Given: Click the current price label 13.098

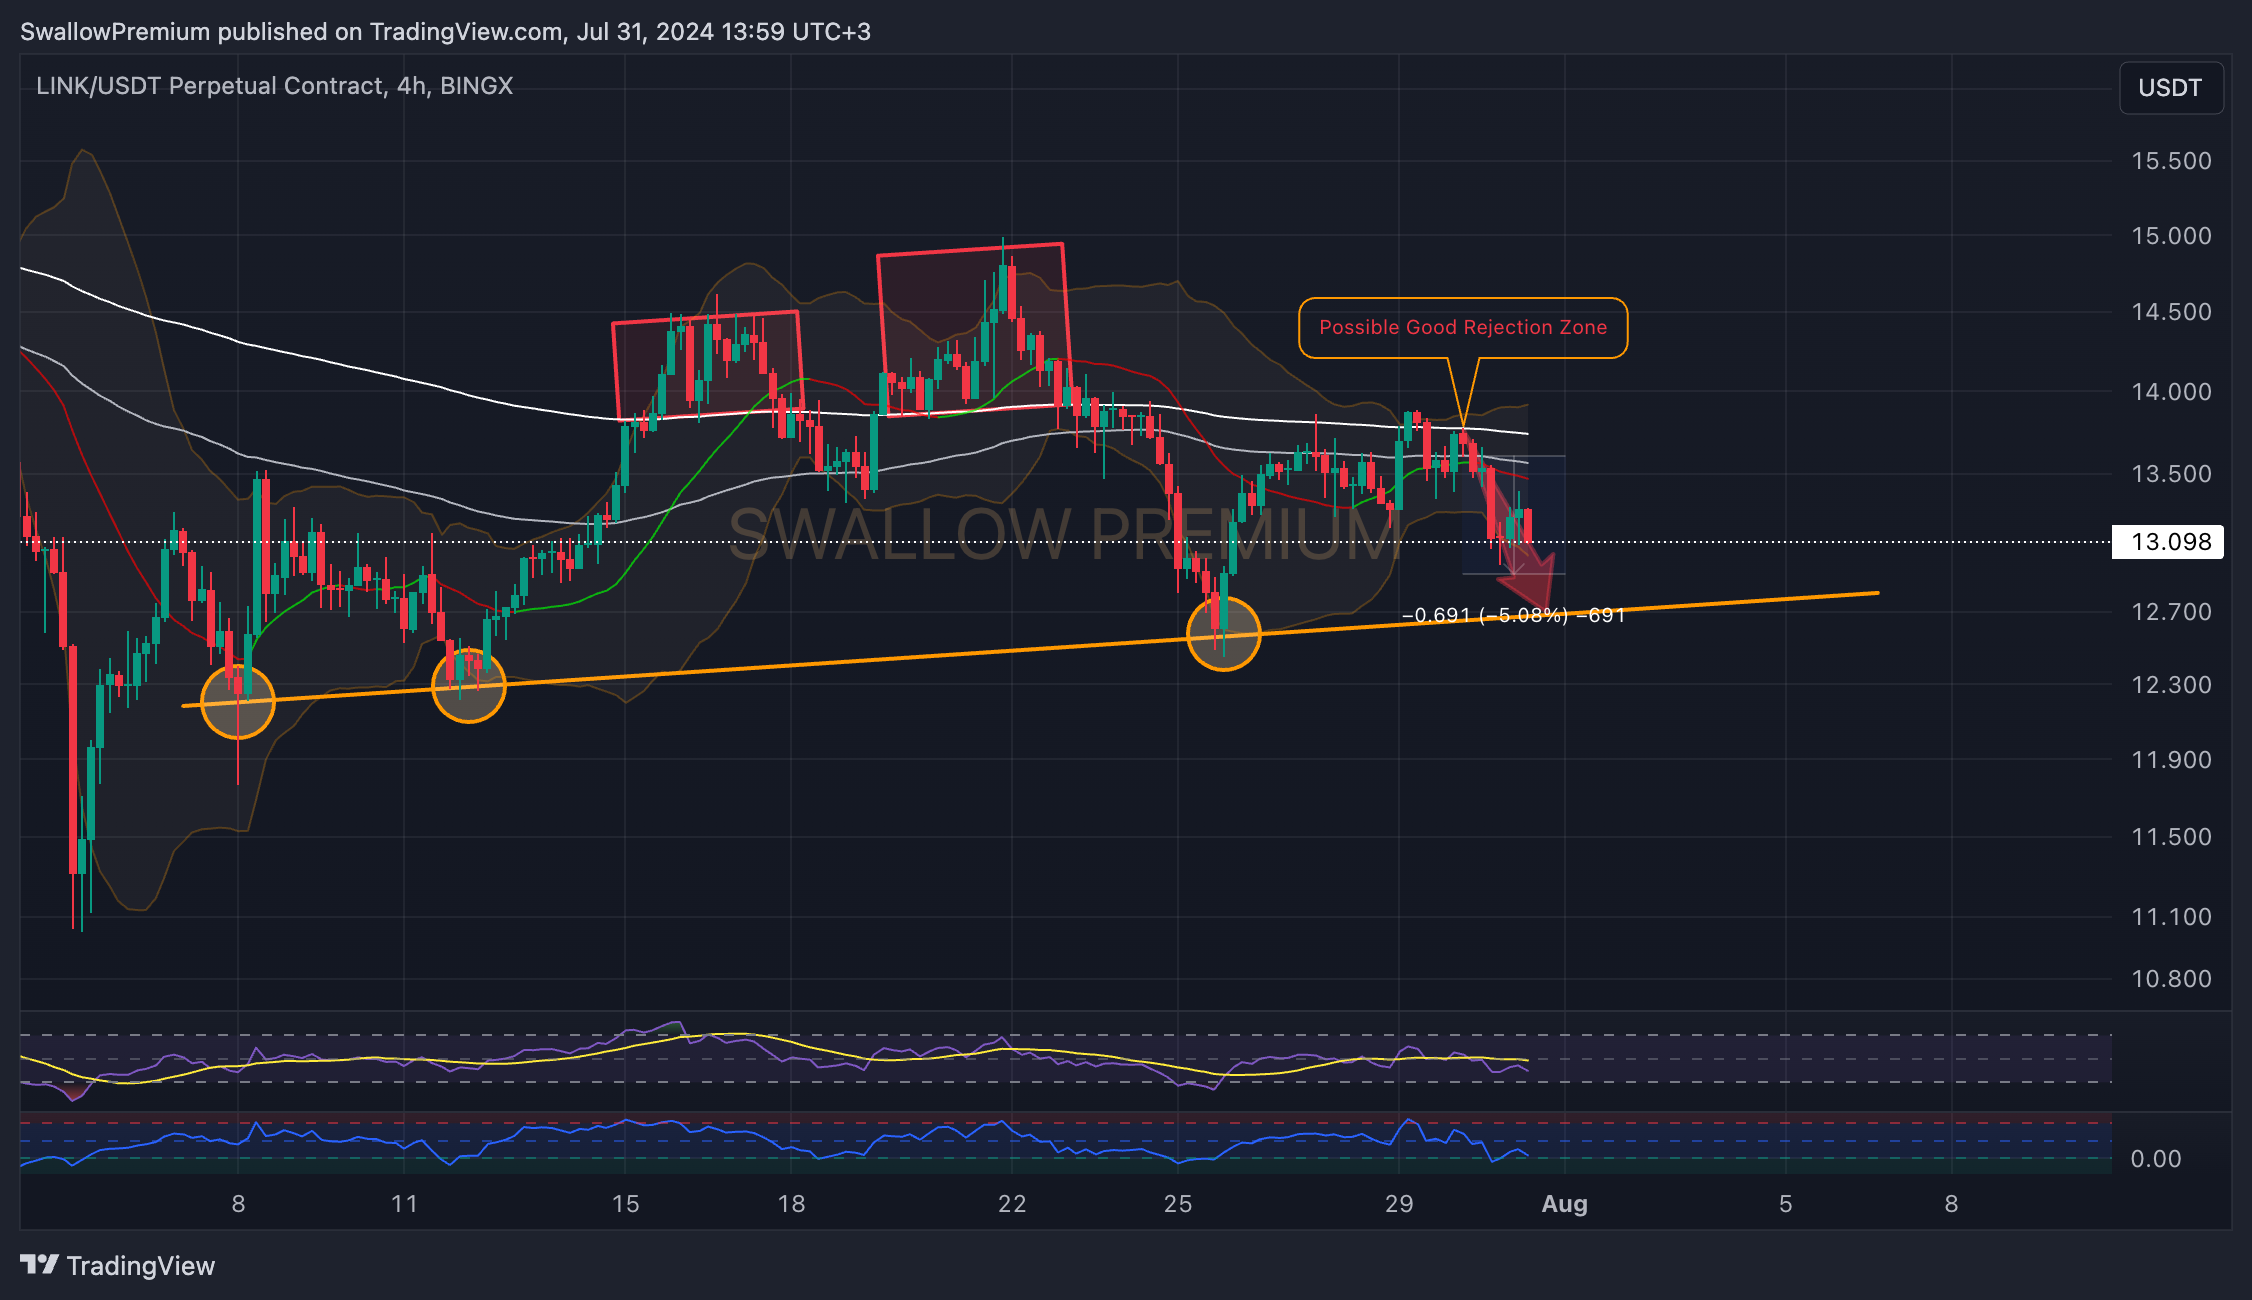Looking at the screenshot, I should [x=2167, y=542].
